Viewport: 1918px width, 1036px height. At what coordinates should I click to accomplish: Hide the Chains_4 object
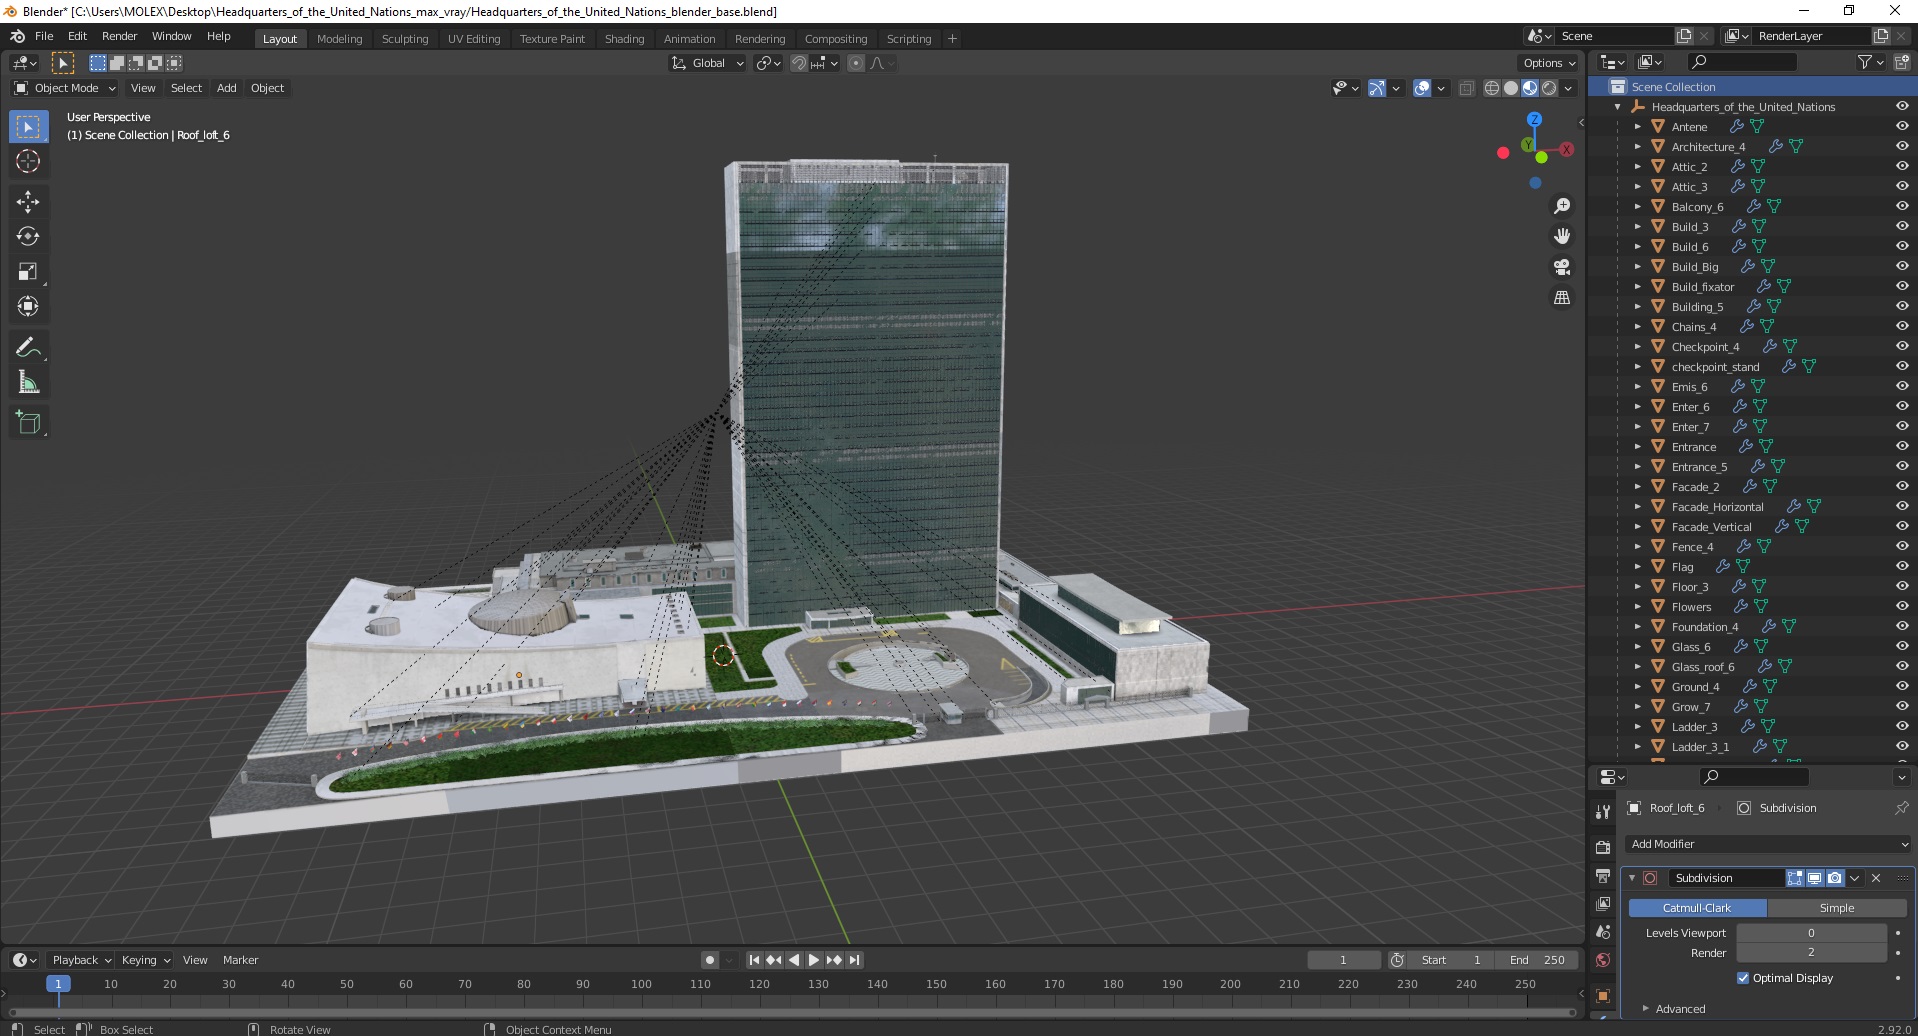[1902, 327]
